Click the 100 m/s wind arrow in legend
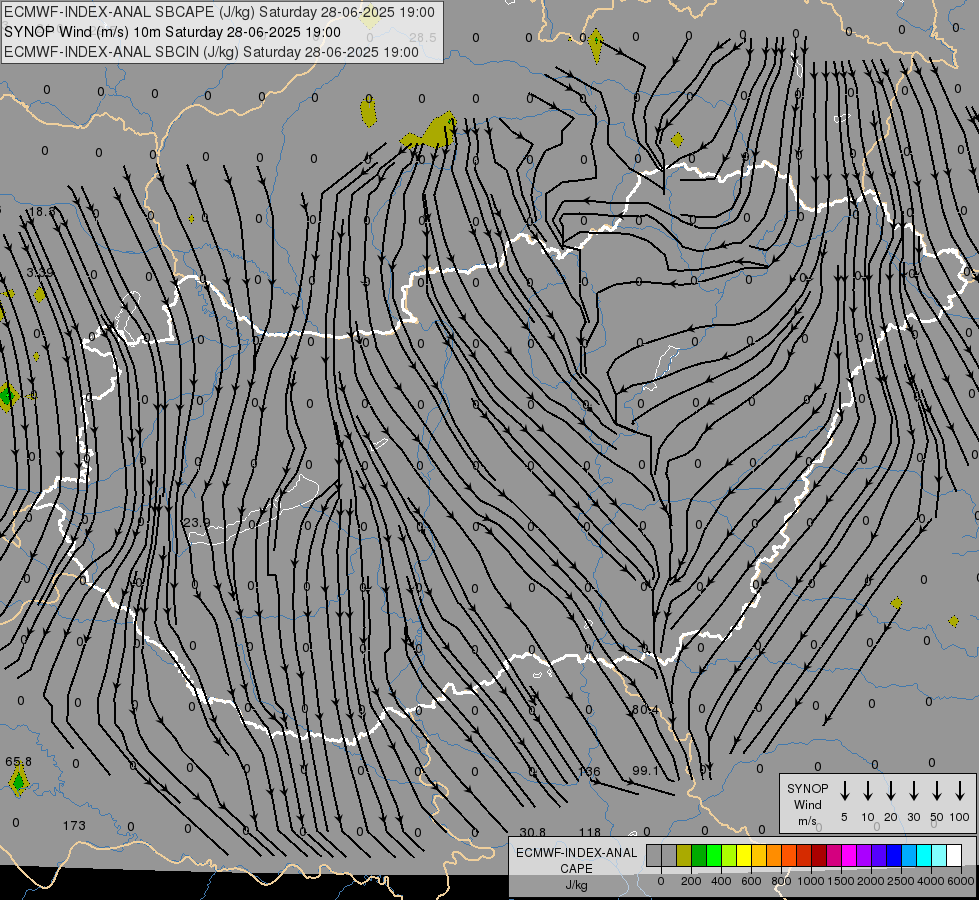Screen dimensions: 979x900 coord(960,791)
